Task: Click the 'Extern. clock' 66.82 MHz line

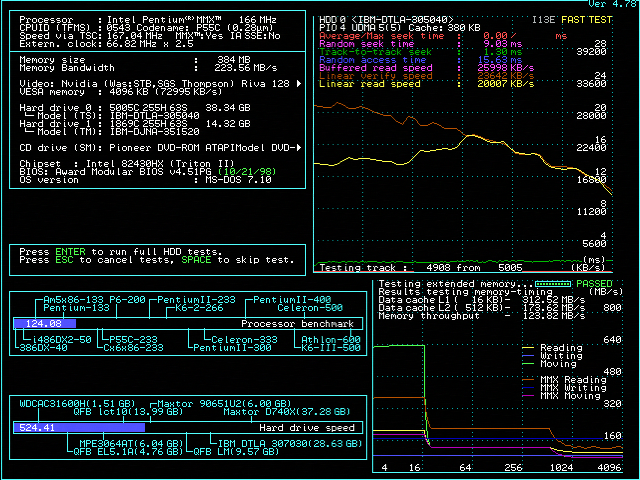Action: (106, 44)
